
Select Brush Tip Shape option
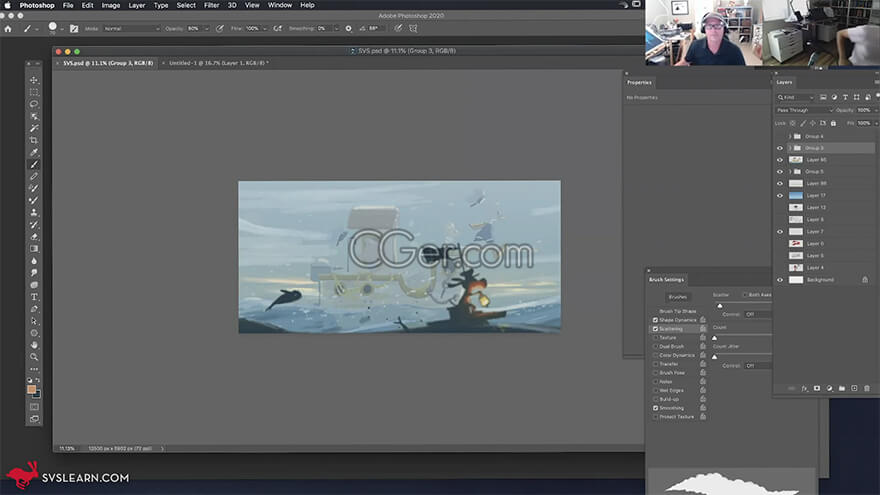(677, 311)
